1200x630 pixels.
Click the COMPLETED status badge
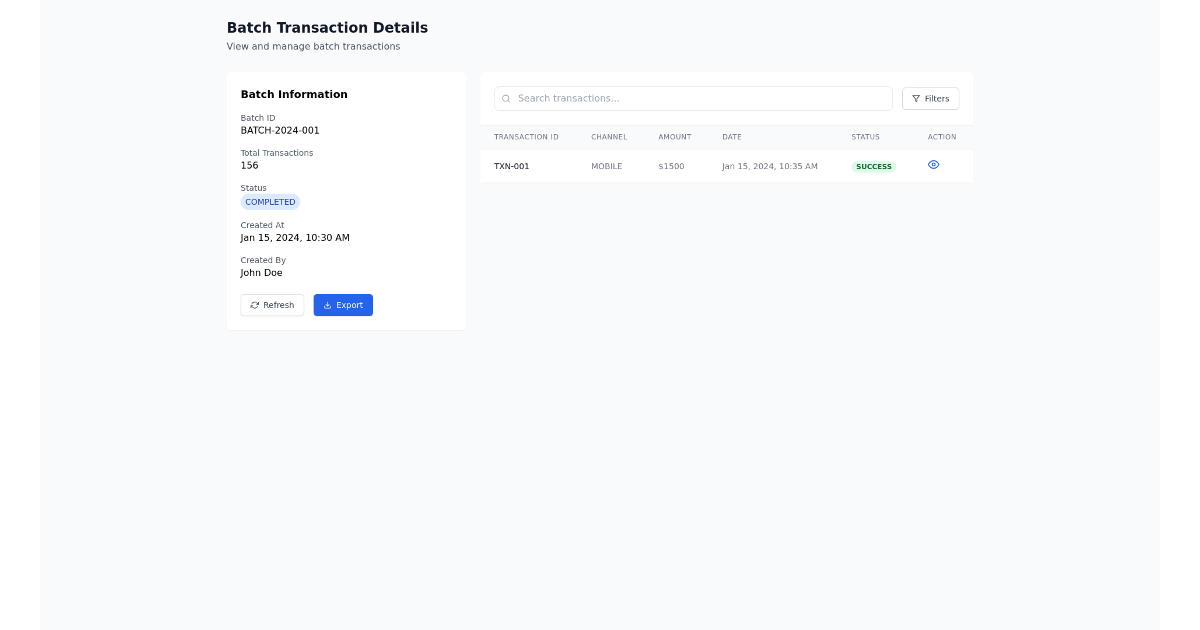coord(270,201)
